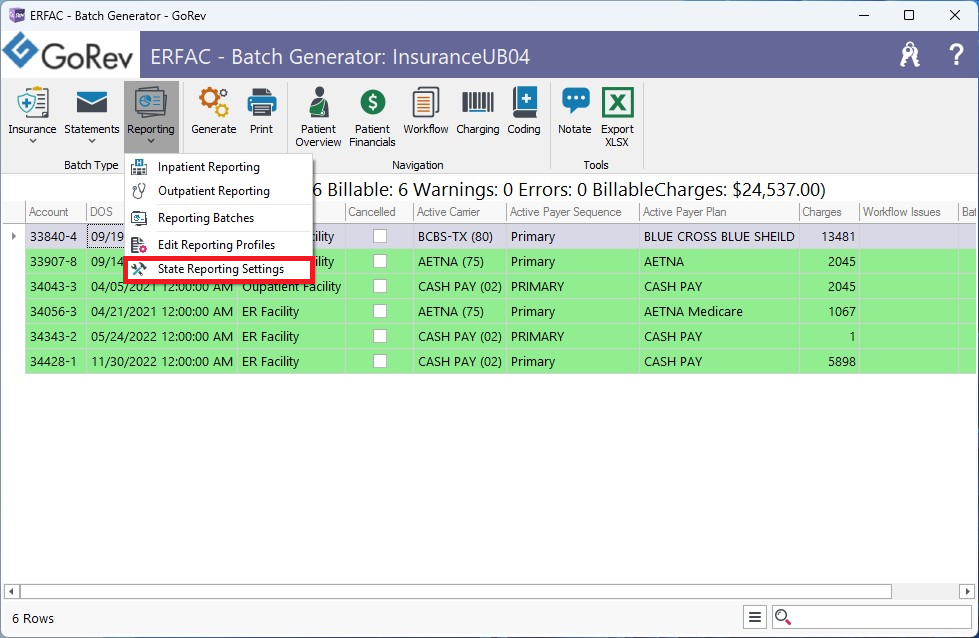Image resolution: width=979 pixels, height=638 pixels.
Task: Select Outpatient Reporting menu item
Action: pos(219,191)
